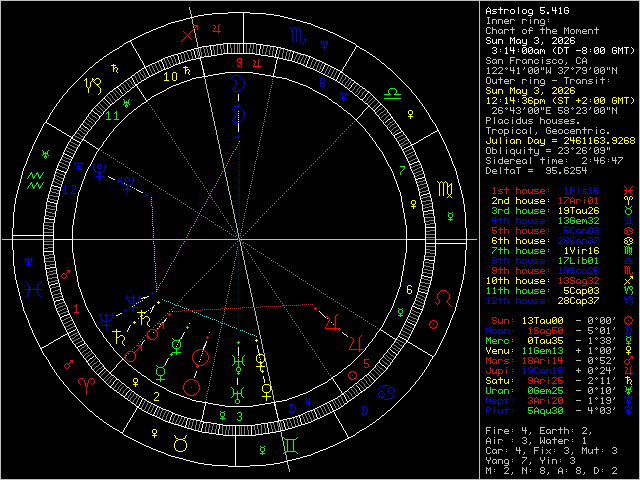The image size is (640, 480).
Task: Click house number 8 in the wheel
Action: click(x=322, y=83)
